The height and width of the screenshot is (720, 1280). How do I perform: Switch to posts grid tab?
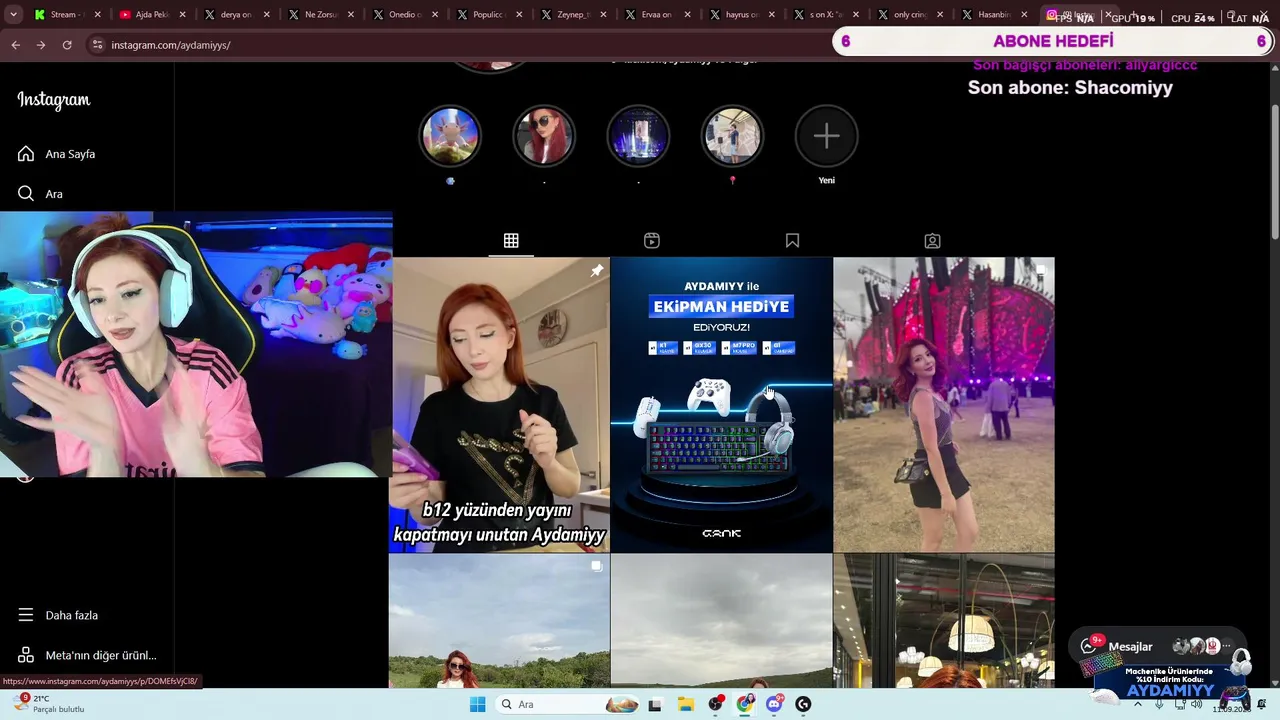pos(511,241)
